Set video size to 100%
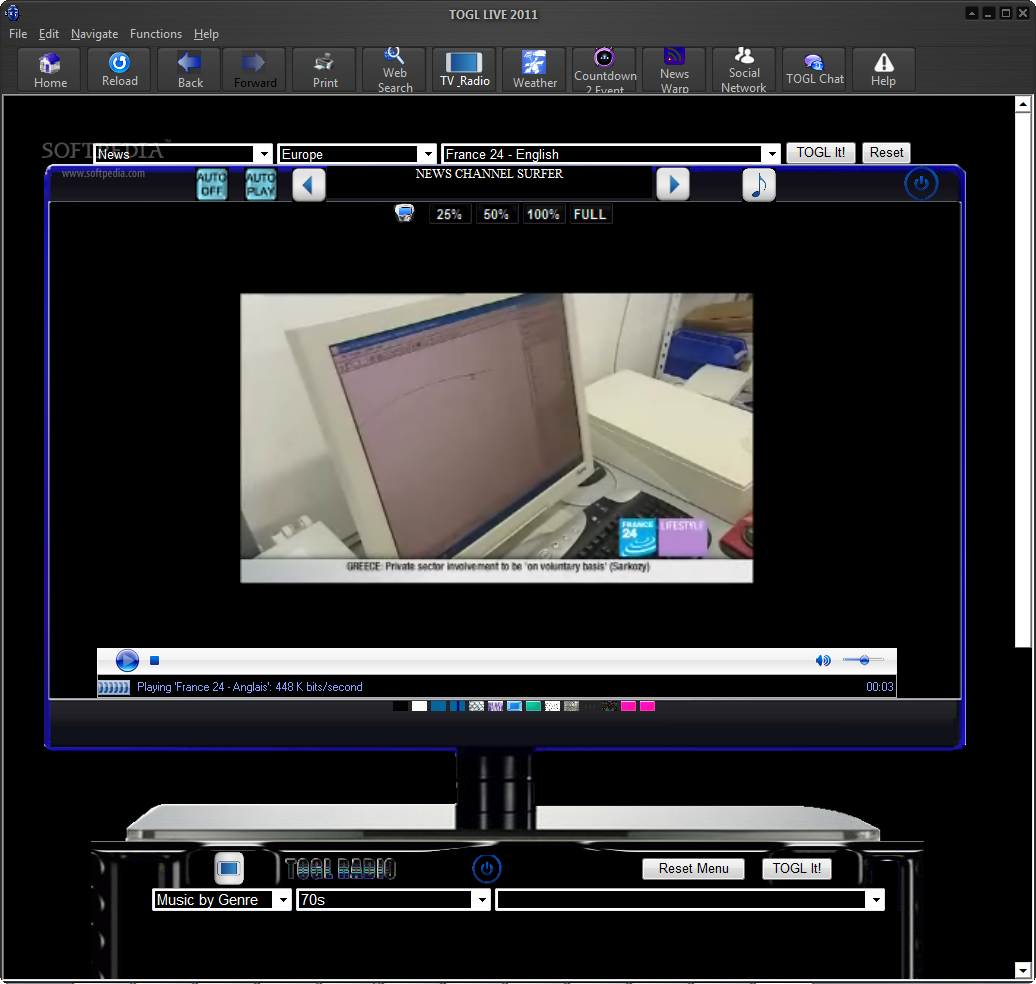1036x984 pixels. [543, 214]
